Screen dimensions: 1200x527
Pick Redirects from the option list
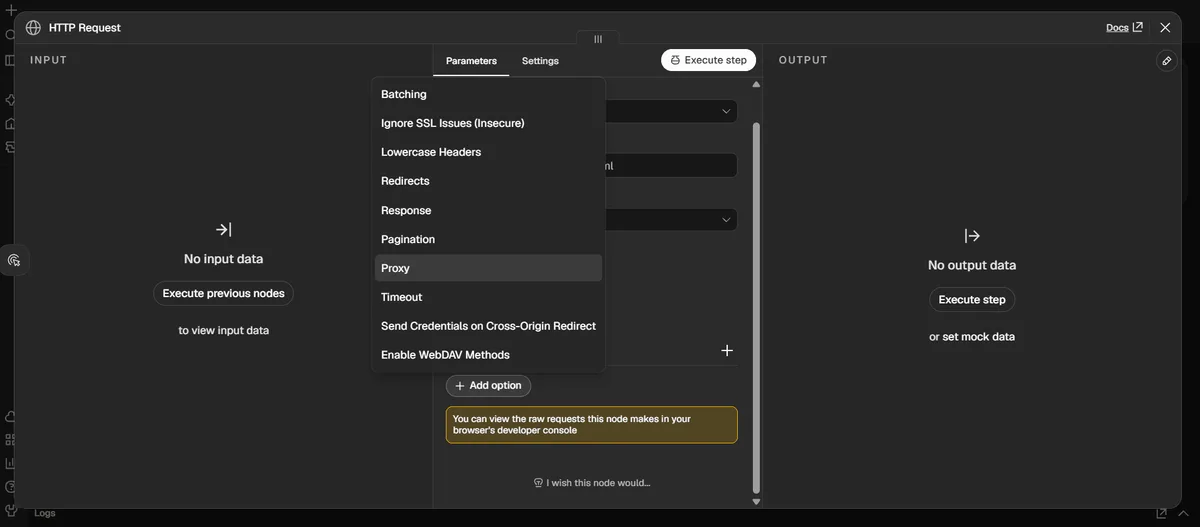[x=488, y=181]
